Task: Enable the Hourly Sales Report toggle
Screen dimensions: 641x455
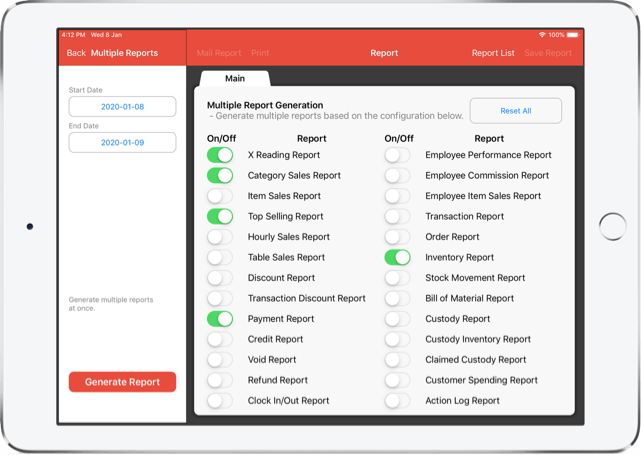Action: (220, 237)
